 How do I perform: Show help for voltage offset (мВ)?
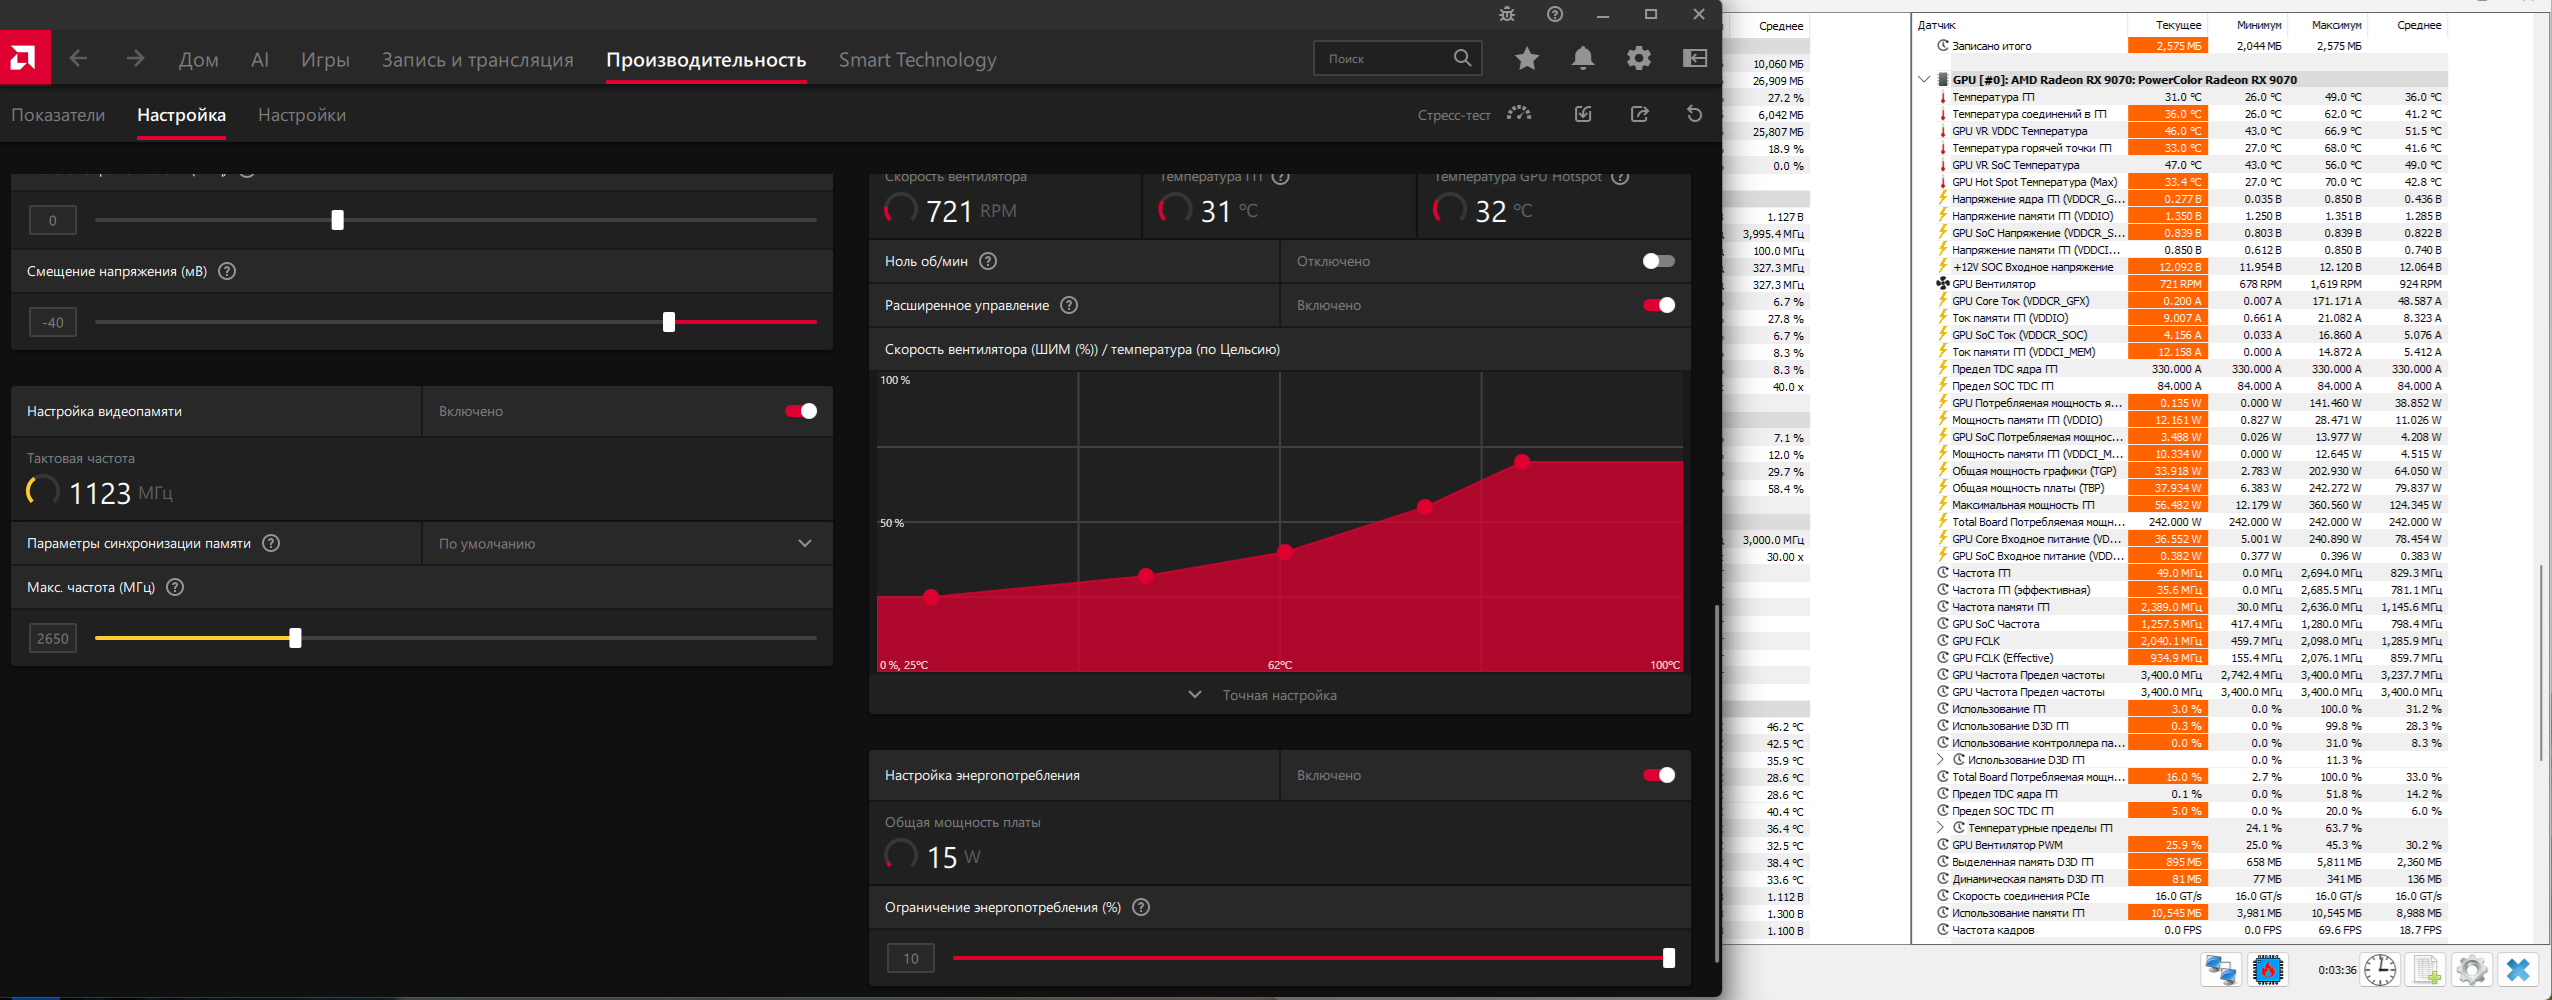[227, 271]
